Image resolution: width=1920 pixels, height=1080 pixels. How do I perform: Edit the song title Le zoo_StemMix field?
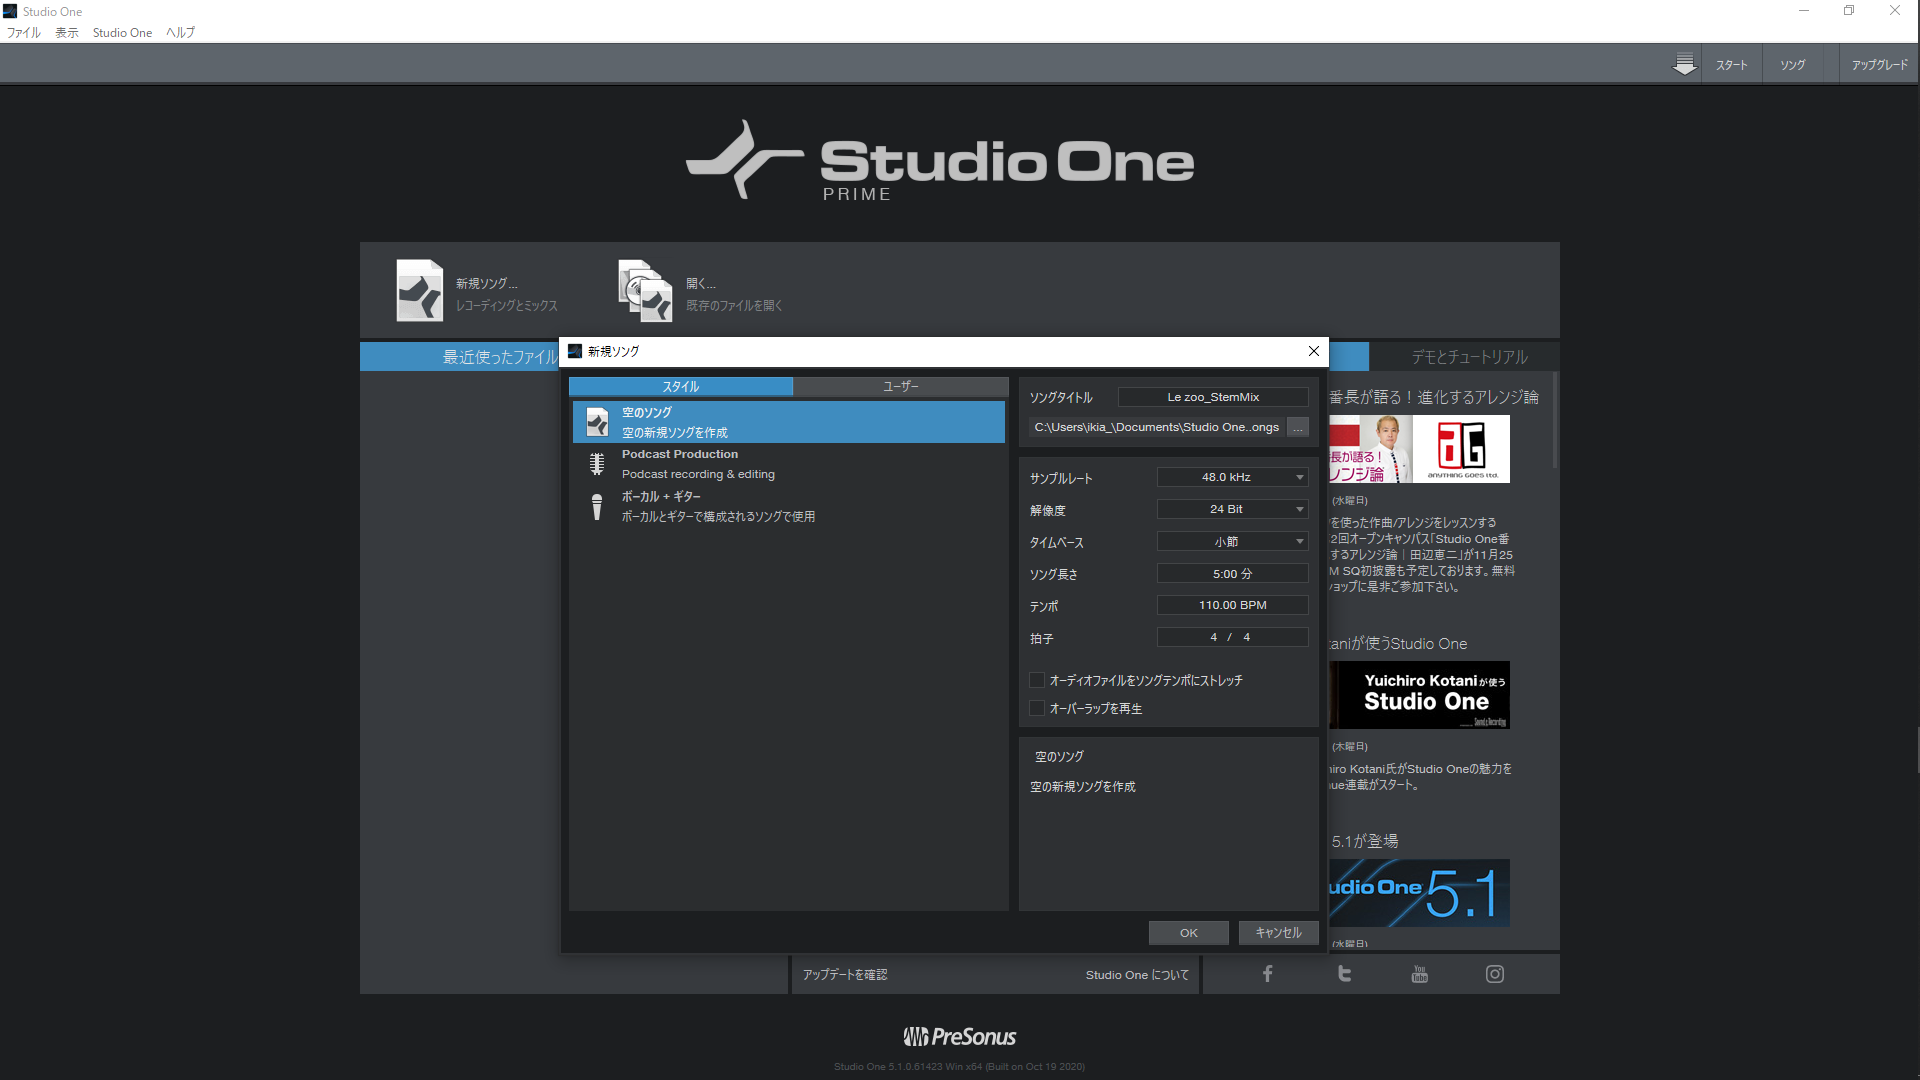tap(1213, 397)
